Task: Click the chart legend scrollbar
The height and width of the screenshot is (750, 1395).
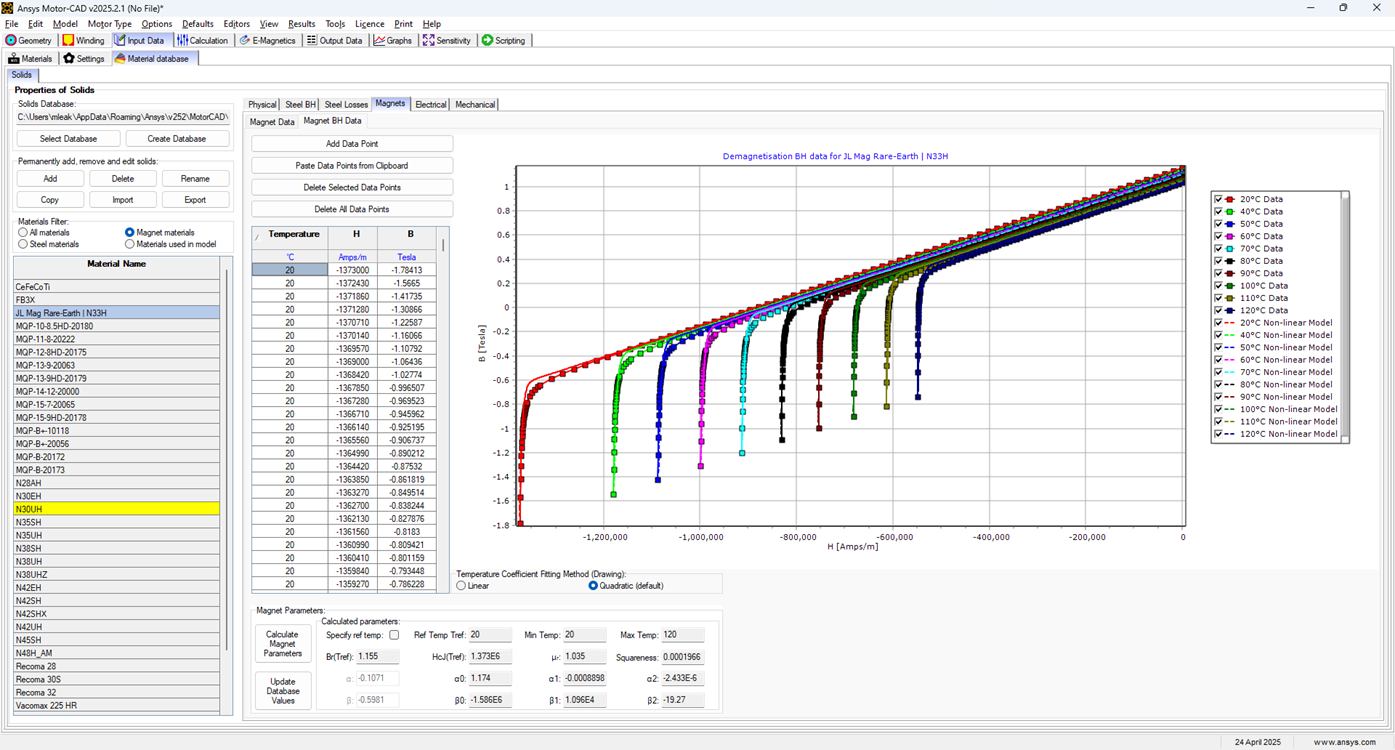Action: coord(1345,317)
